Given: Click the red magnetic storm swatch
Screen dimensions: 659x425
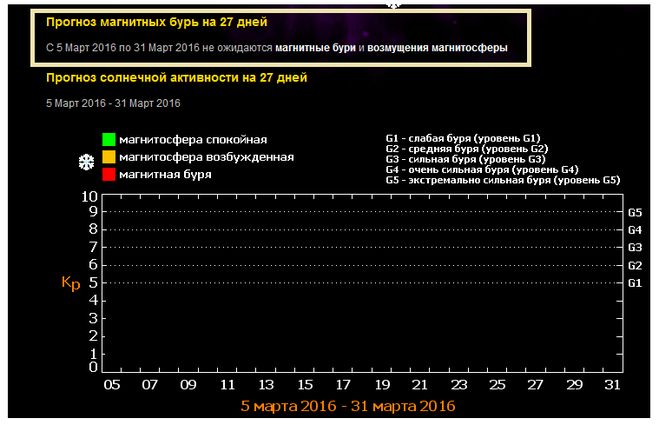Looking at the screenshot, I should 108,174.
